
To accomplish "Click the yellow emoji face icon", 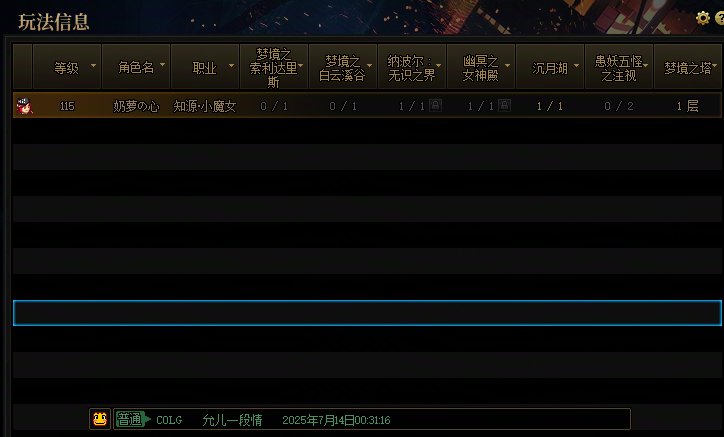I will (x=100, y=419).
